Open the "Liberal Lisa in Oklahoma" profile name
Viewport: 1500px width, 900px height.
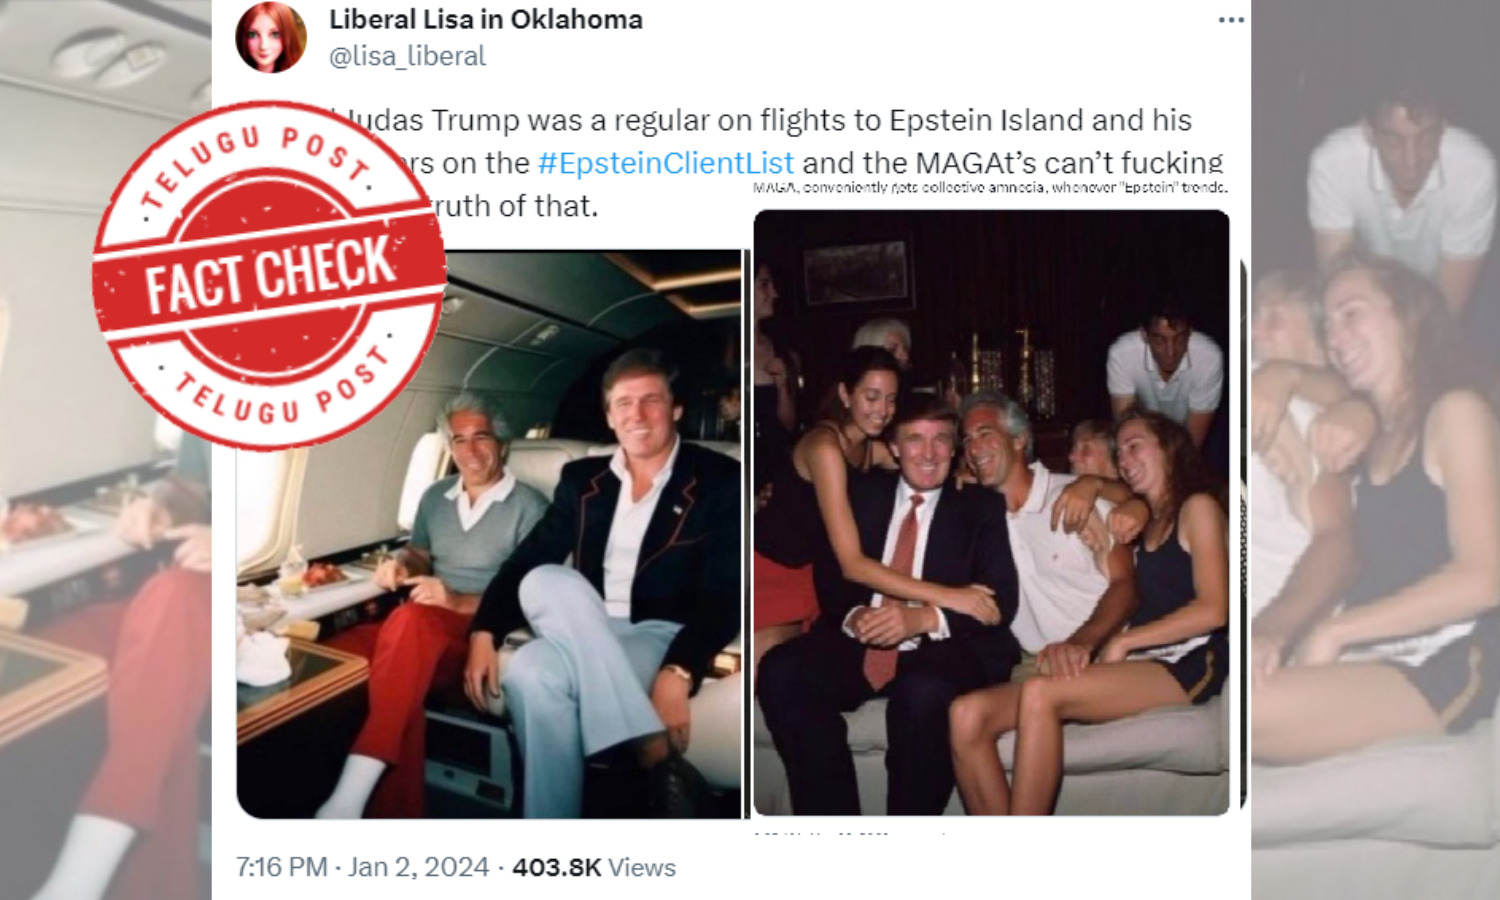486,19
